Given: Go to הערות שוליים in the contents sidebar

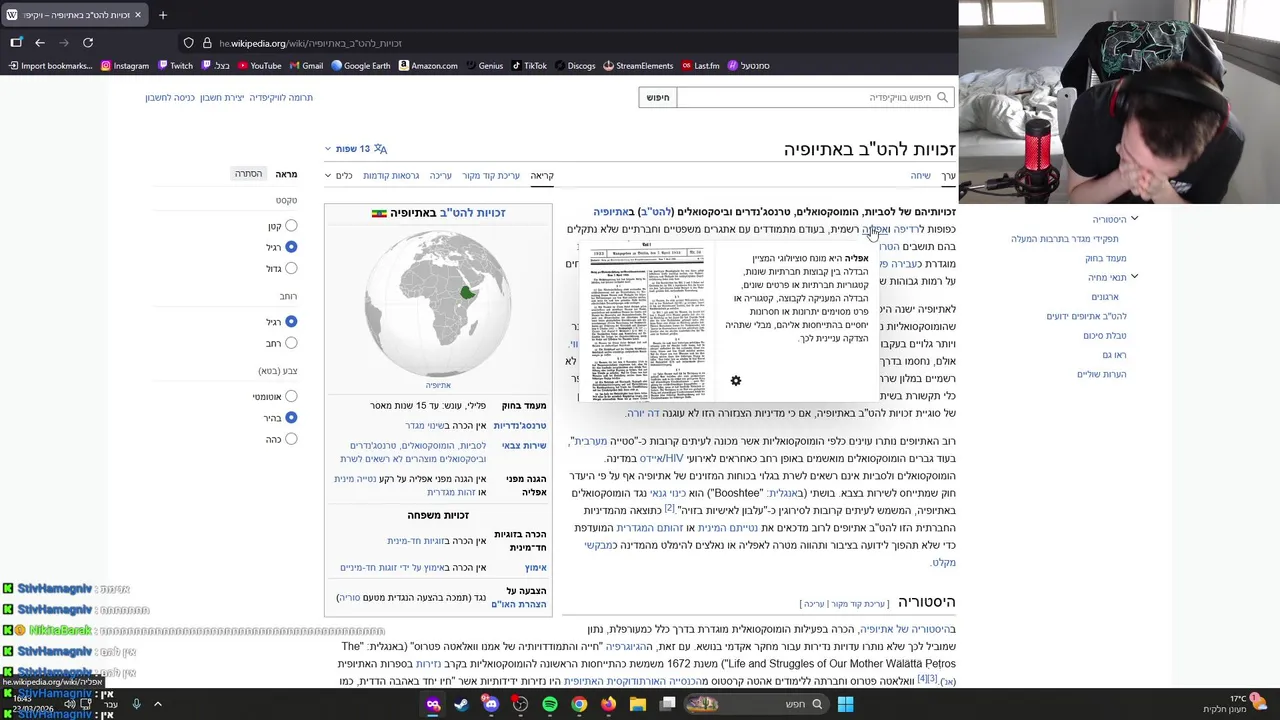Looking at the screenshot, I should pos(1102,374).
